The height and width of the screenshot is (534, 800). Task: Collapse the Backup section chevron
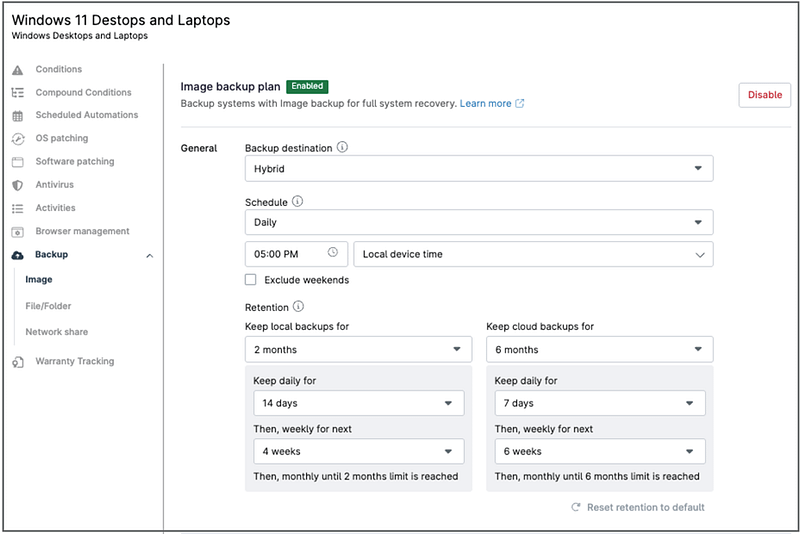click(x=149, y=256)
